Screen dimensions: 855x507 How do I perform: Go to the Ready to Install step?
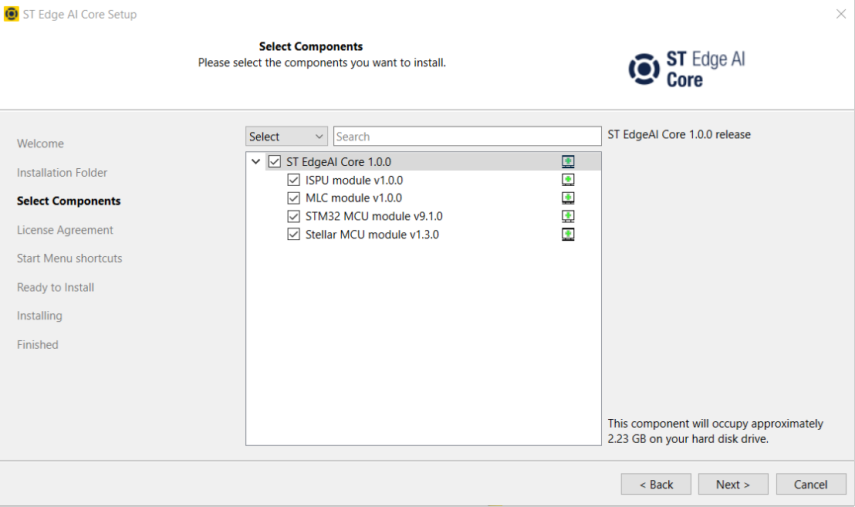click(56, 287)
